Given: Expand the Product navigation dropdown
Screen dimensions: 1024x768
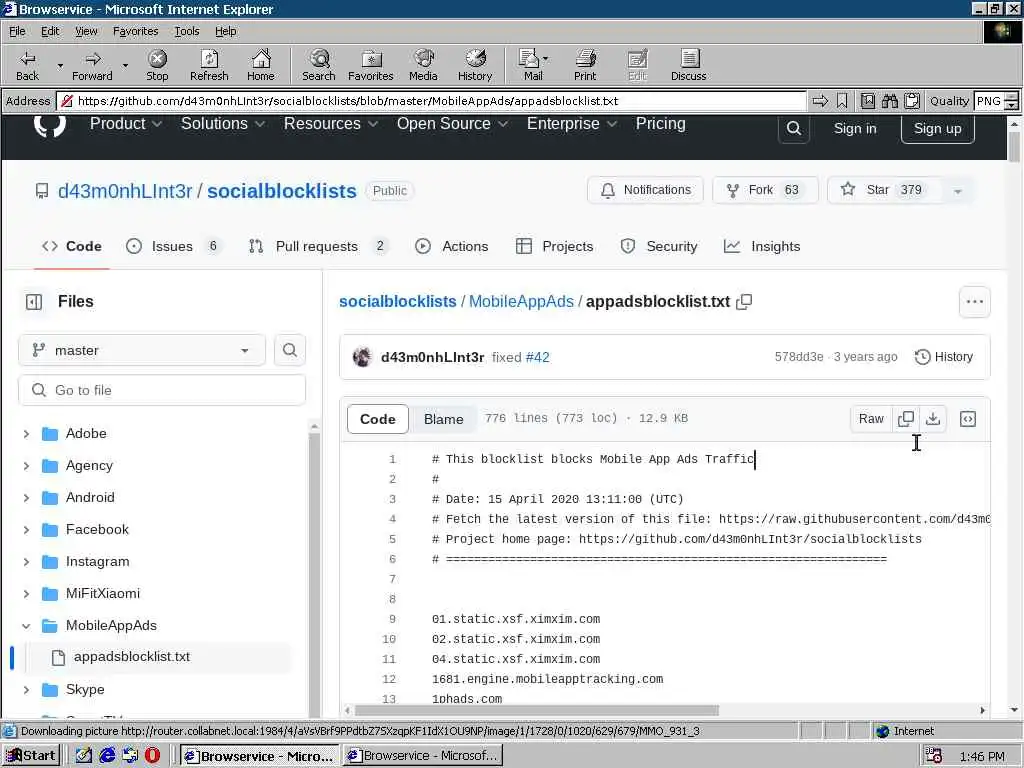Looking at the screenshot, I should point(125,123).
